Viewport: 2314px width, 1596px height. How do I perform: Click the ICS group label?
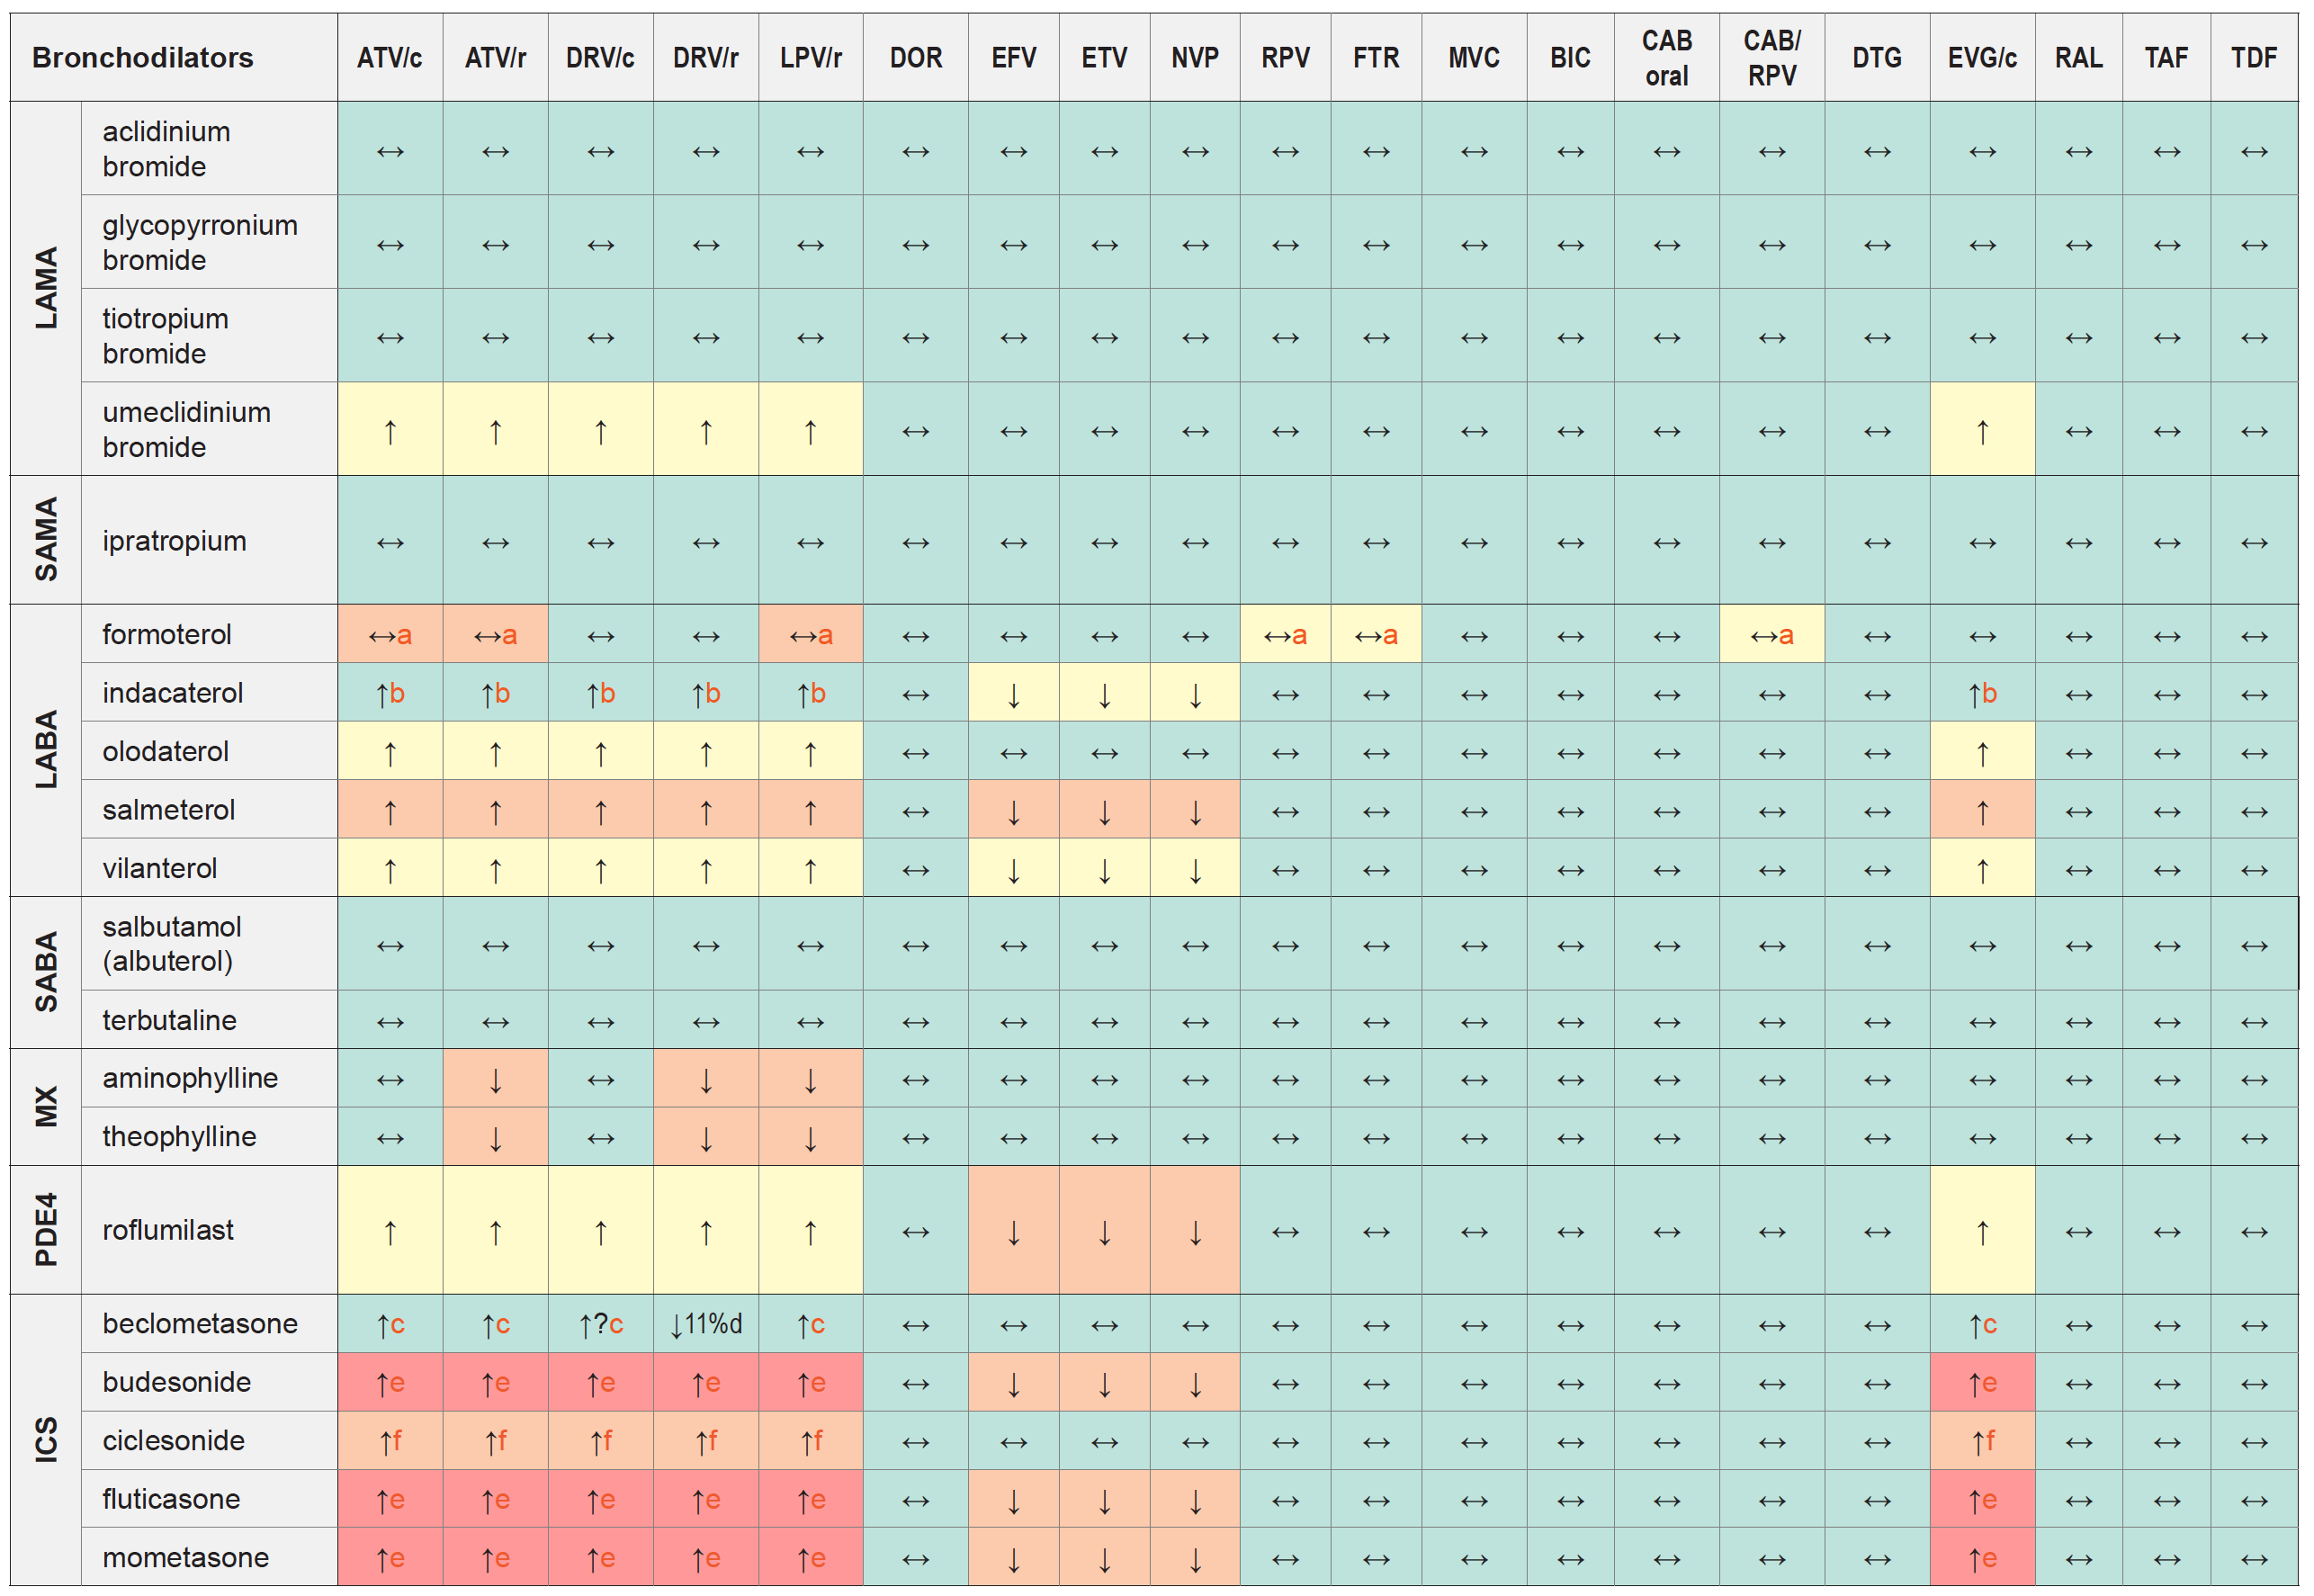tap(46, 1439)
